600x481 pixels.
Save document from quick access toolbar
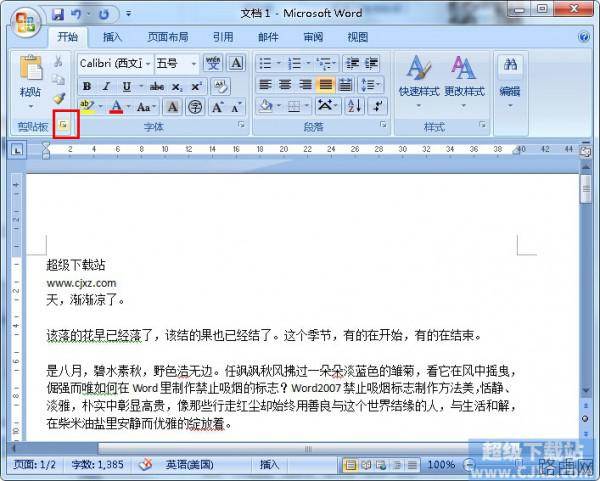(x=58, y=15)
